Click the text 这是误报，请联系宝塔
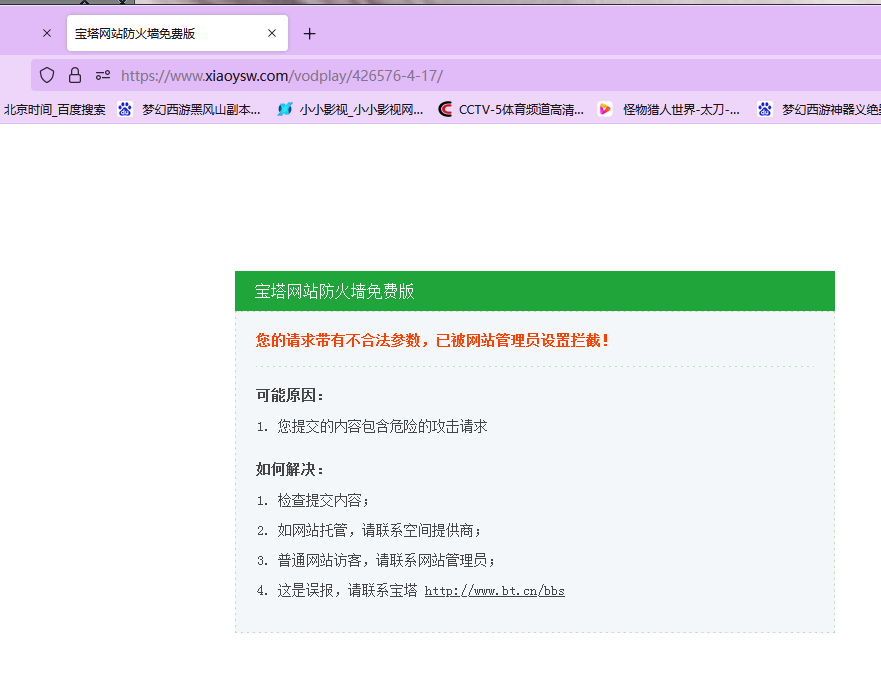The image size is (881, 700). coord(347,590)
